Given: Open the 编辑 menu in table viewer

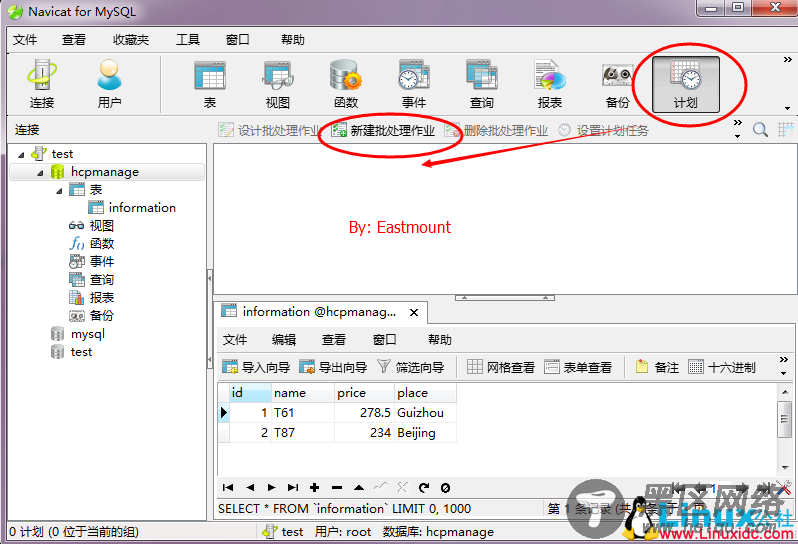Looking at the screenshot, I should (284, 339).
